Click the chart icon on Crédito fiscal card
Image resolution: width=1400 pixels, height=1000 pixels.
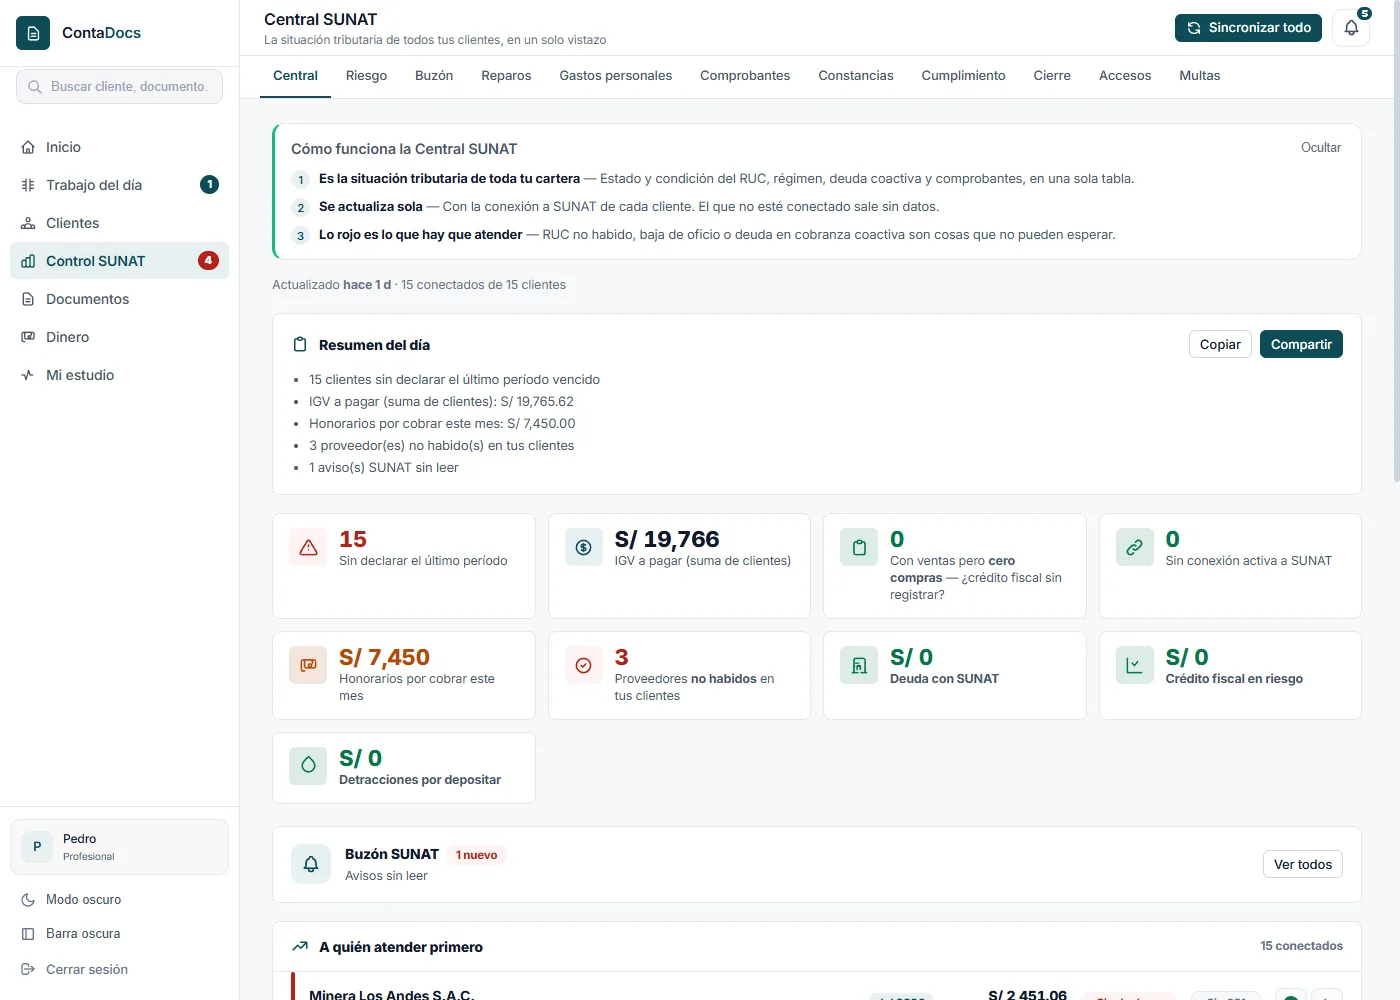click(x=1135, y=666)
